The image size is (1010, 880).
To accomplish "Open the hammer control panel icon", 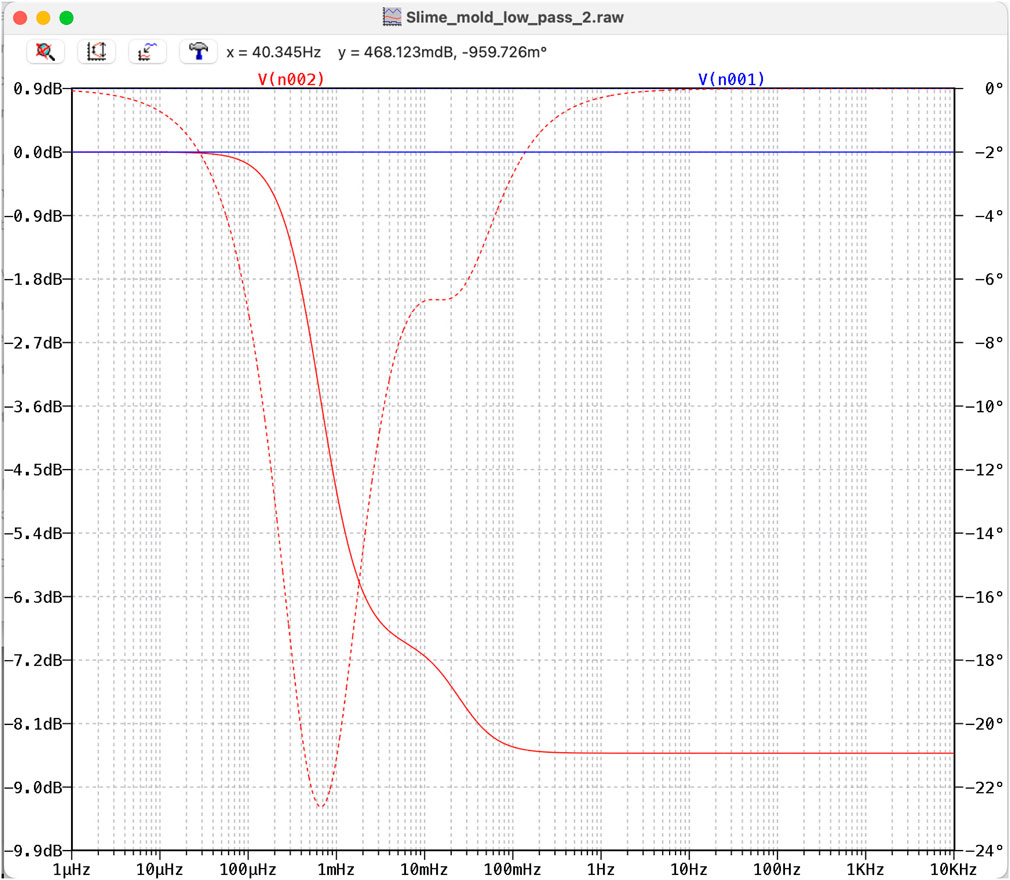I will click(x=199, y=51).
